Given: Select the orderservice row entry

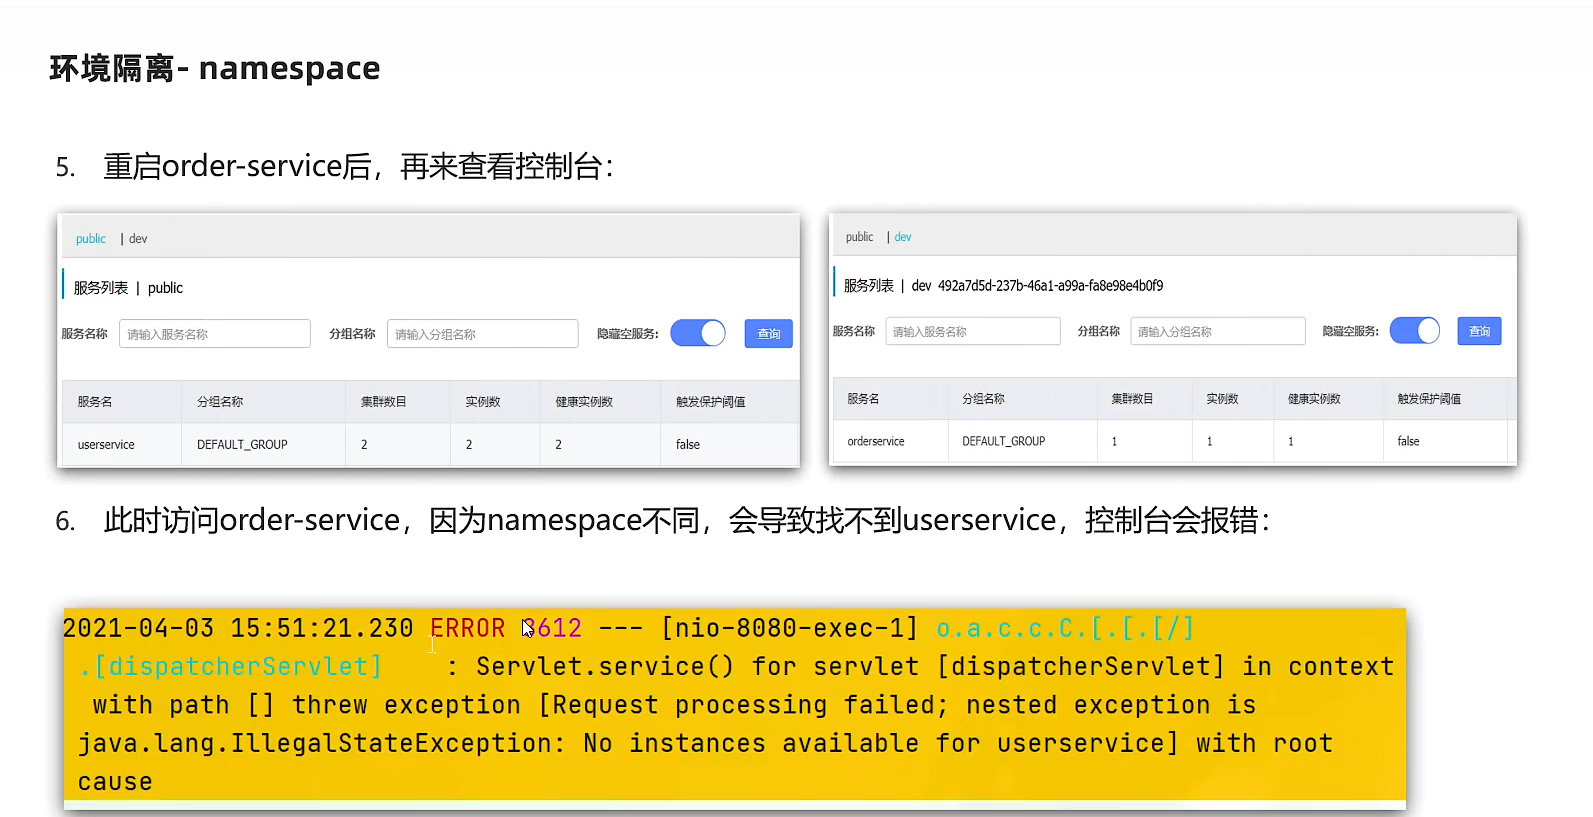Looking at the screenshot, I should (876, 441).
